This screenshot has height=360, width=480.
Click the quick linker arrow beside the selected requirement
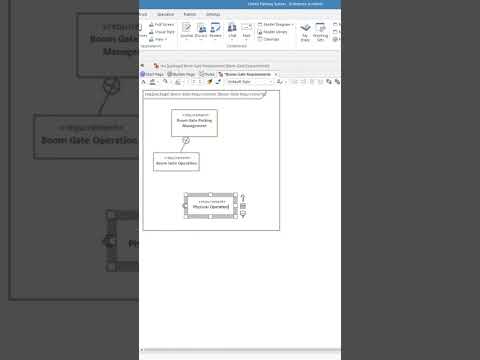coord(243,198)
